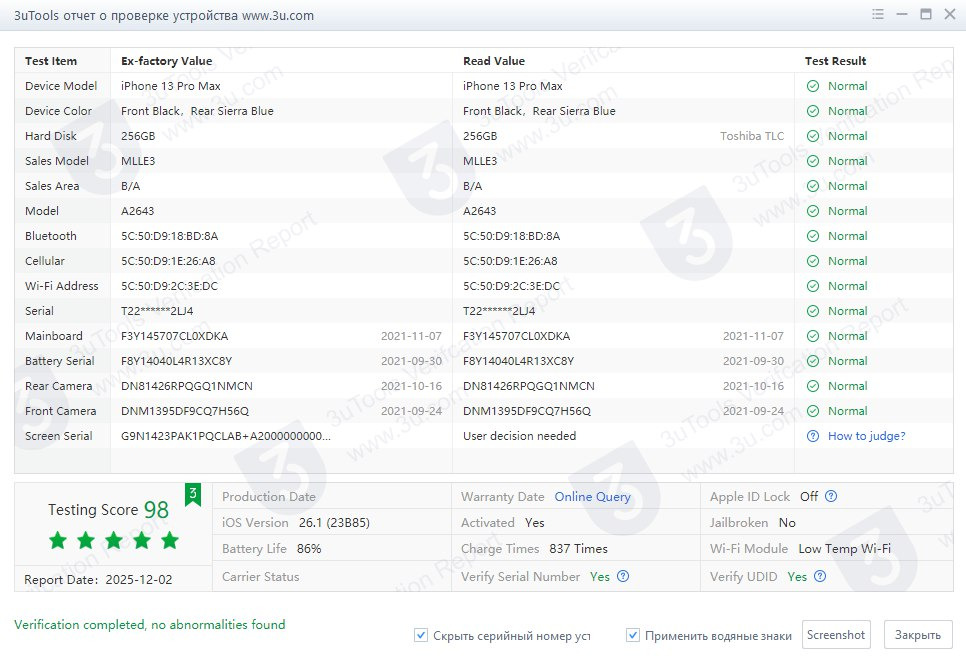Click the question icon in Screen Serial row
The image size is (966, 664).
click(x=813, y=436)
